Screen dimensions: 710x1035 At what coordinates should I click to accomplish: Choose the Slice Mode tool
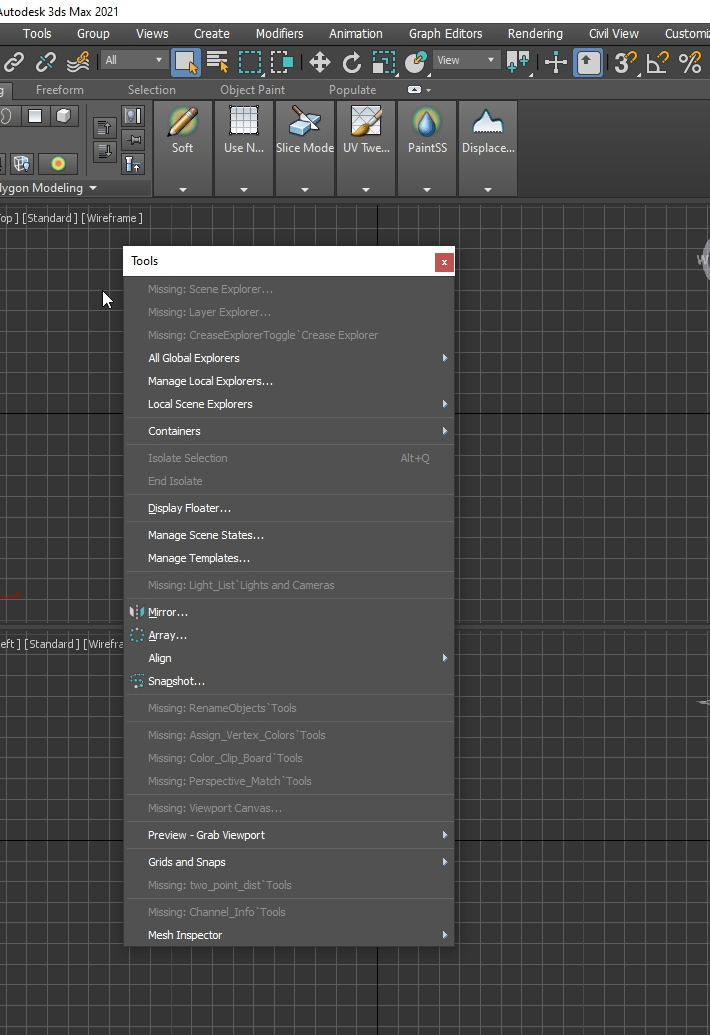[x=304, y=130]
